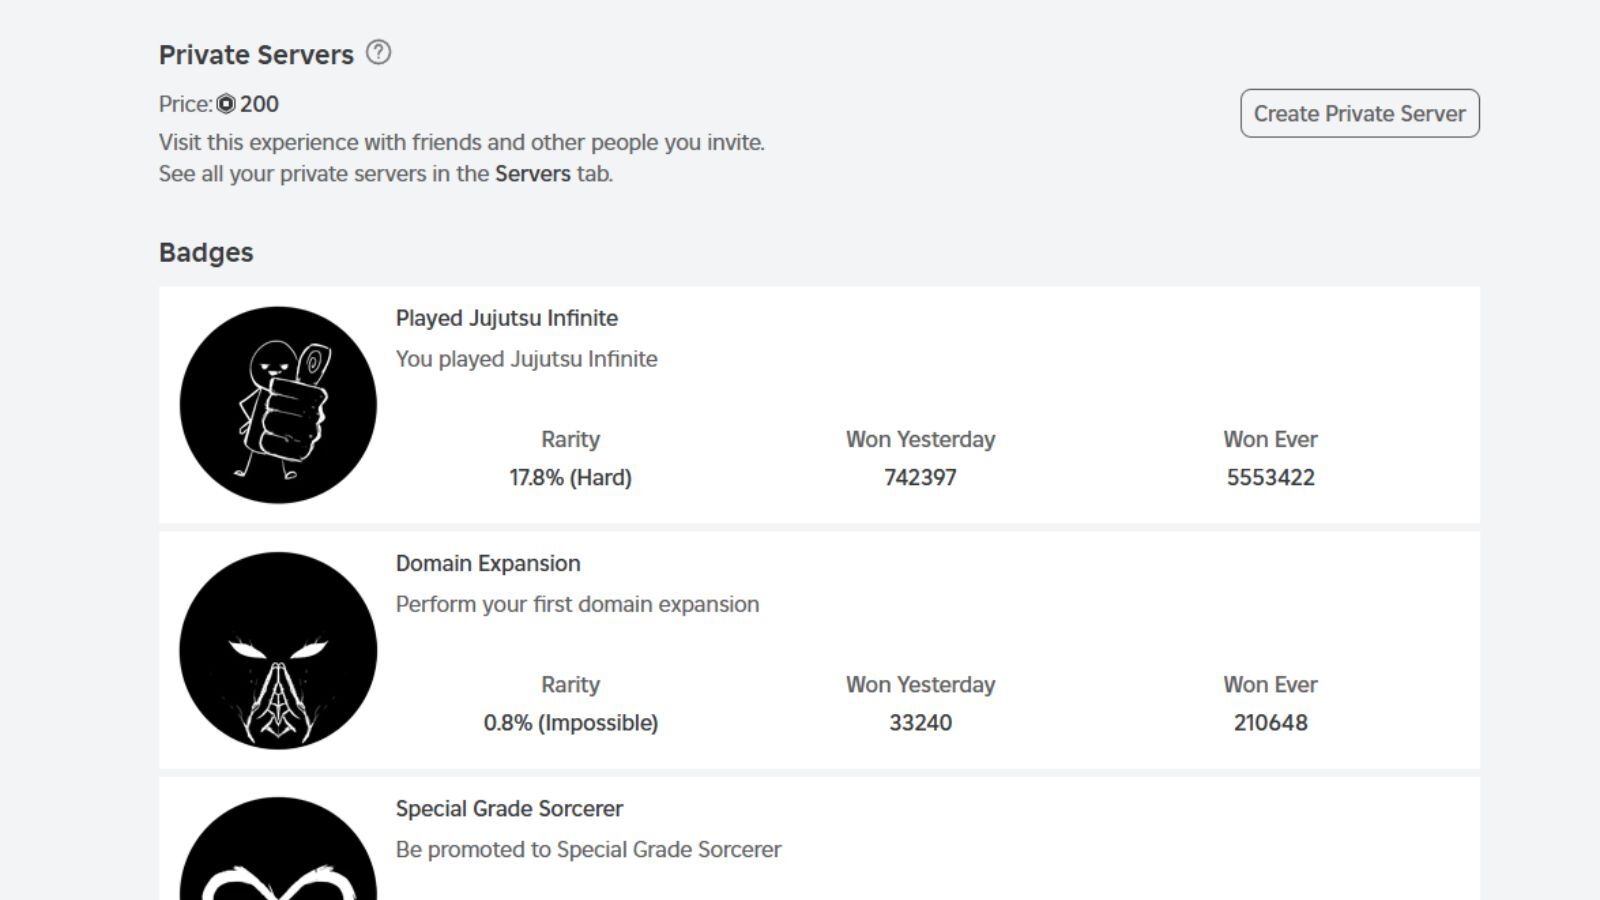Click 'Perform your first domain expansion' text

[x=577, y=604]
